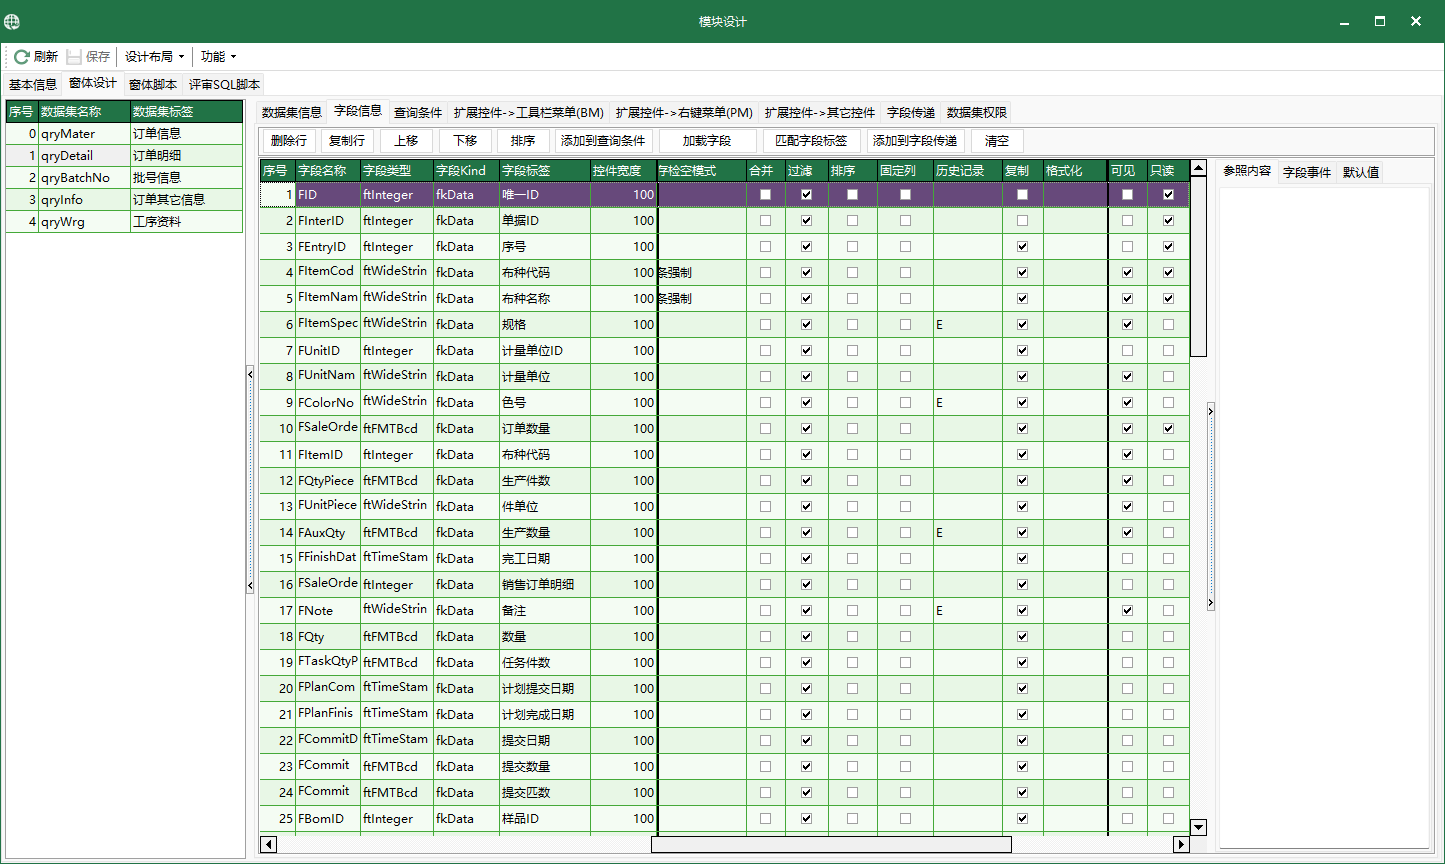
Task: Select the qryBatchNo dataset row
Action: point(75,178)
